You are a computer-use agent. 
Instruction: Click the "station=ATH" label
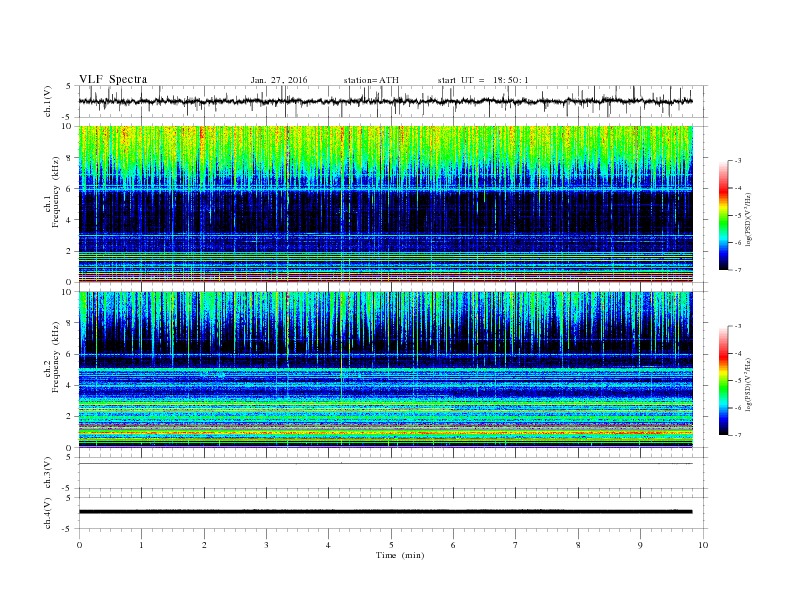(371, 80)
